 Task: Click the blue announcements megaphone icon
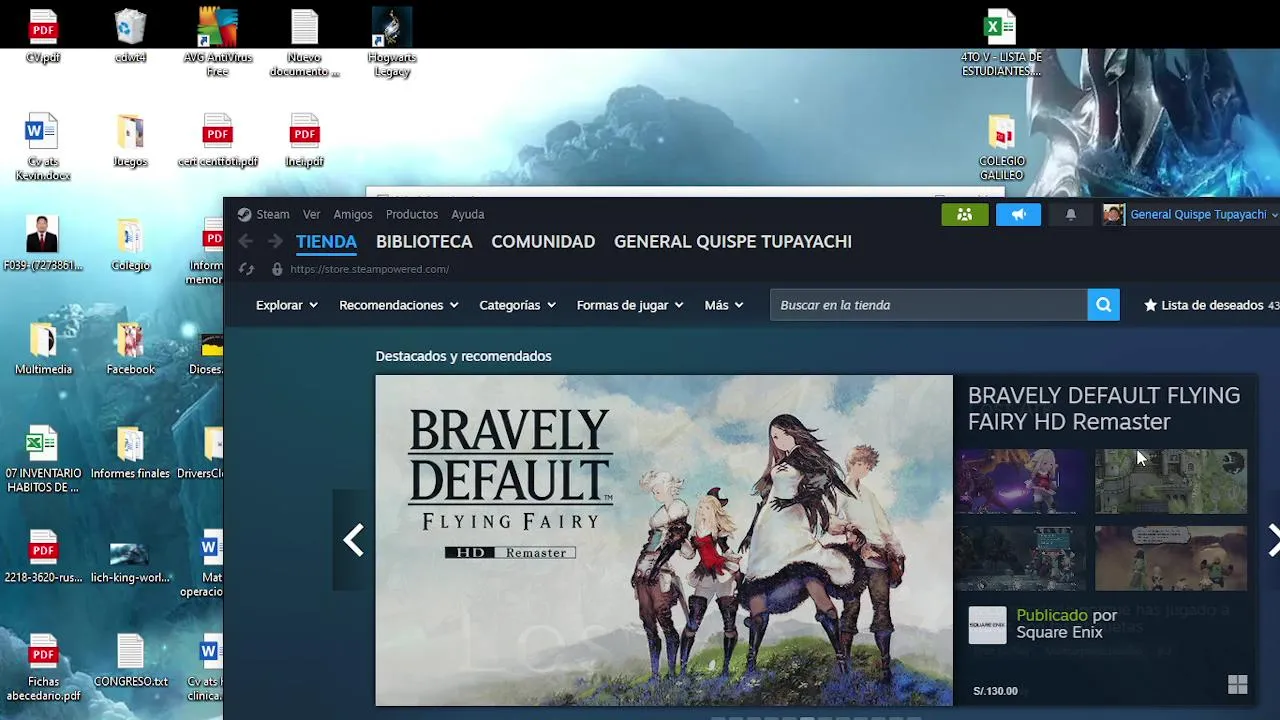1018,214
